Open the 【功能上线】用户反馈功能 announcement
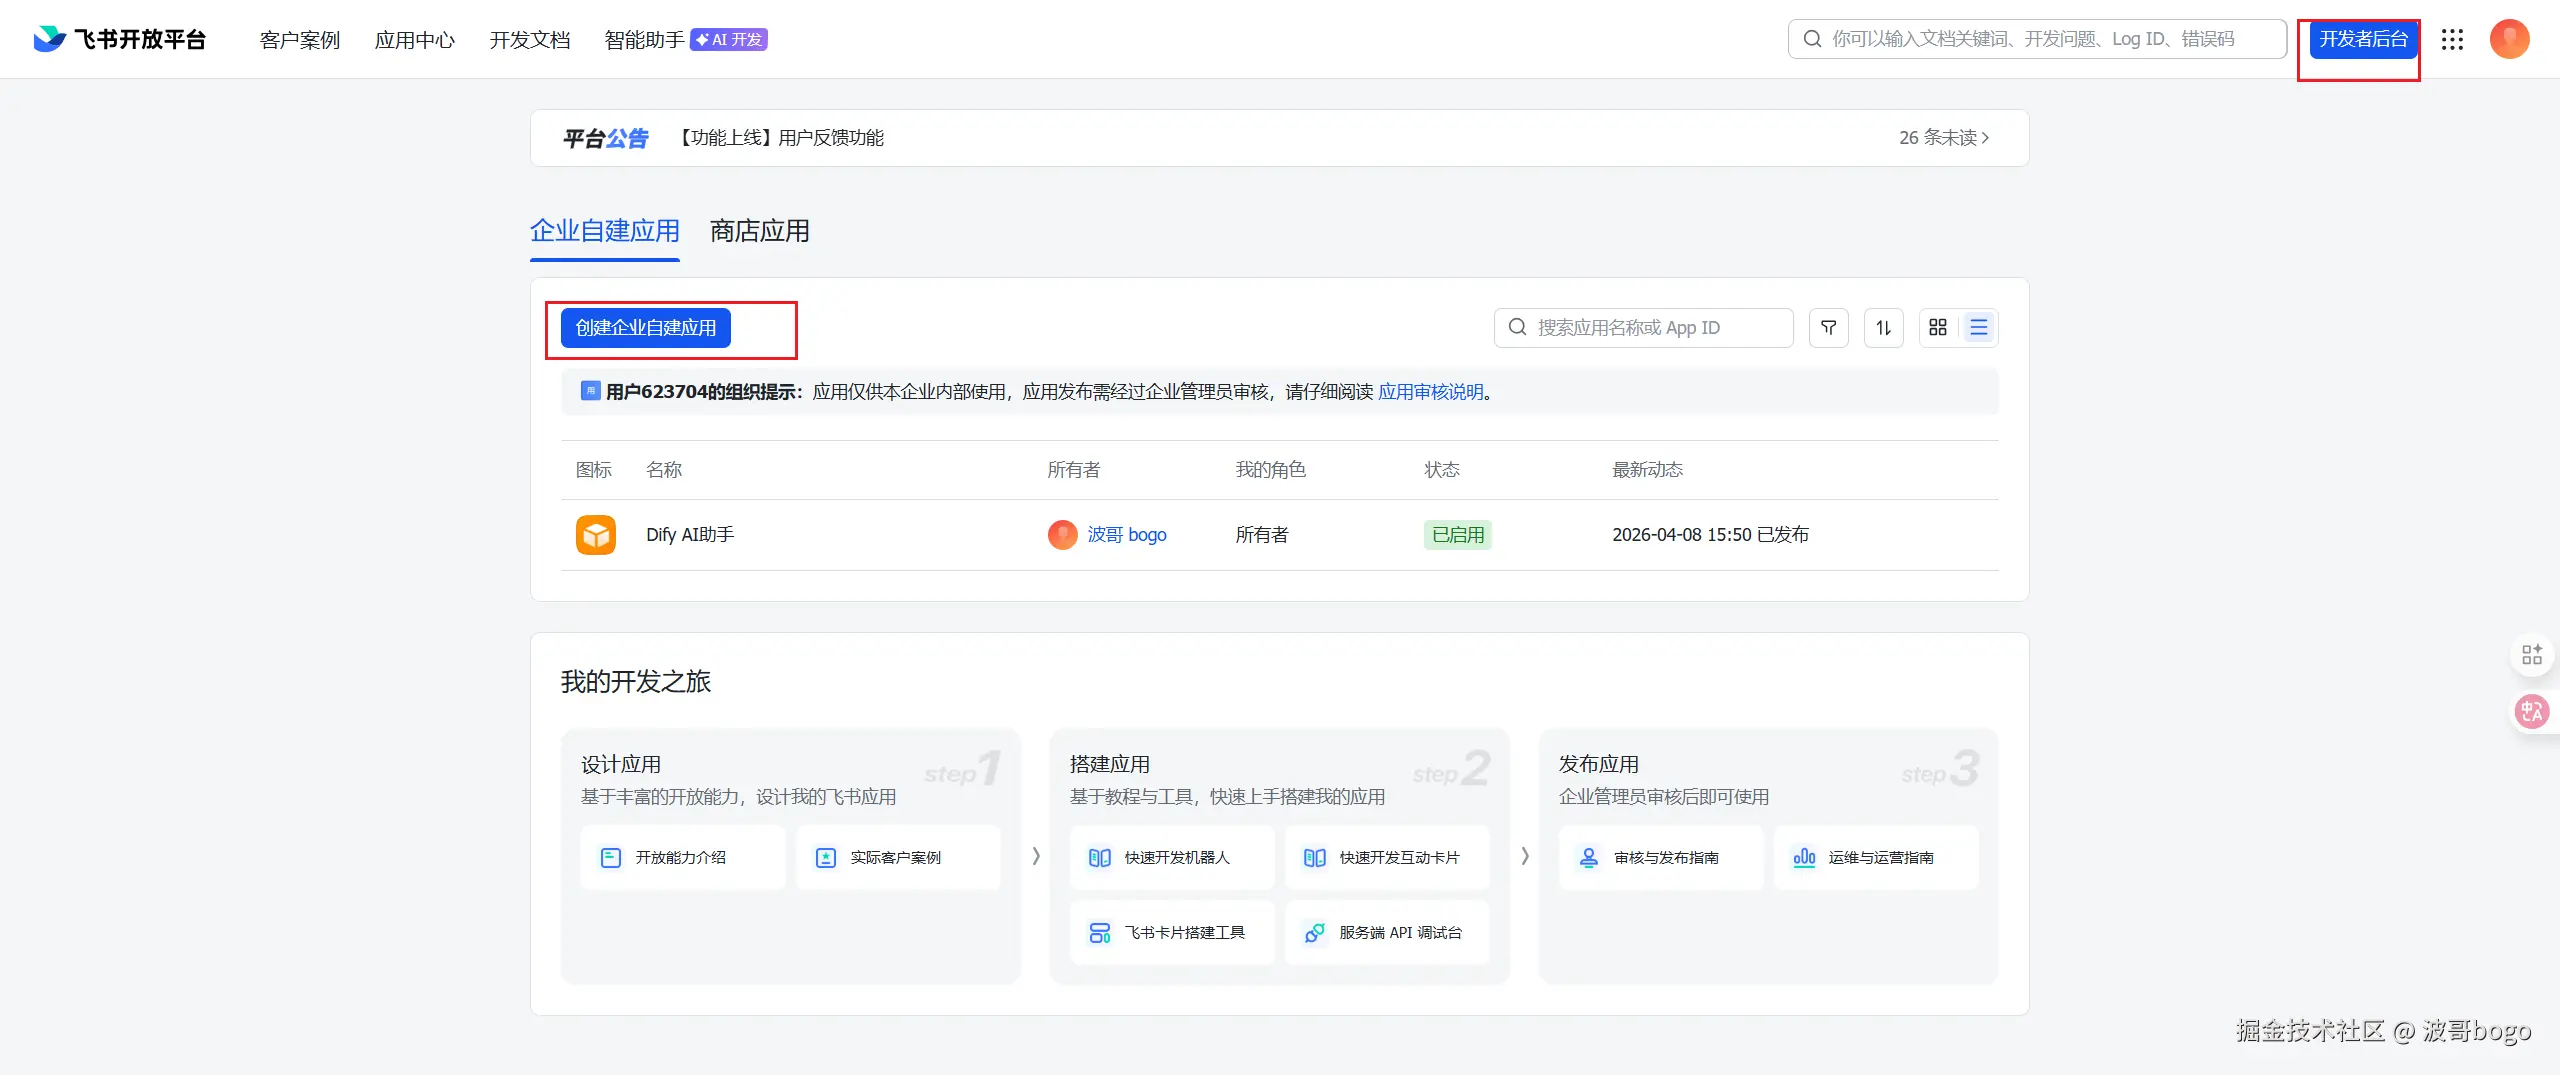Image resolution: width=2560 pixels, height=1075 pixels. point(779,138)
